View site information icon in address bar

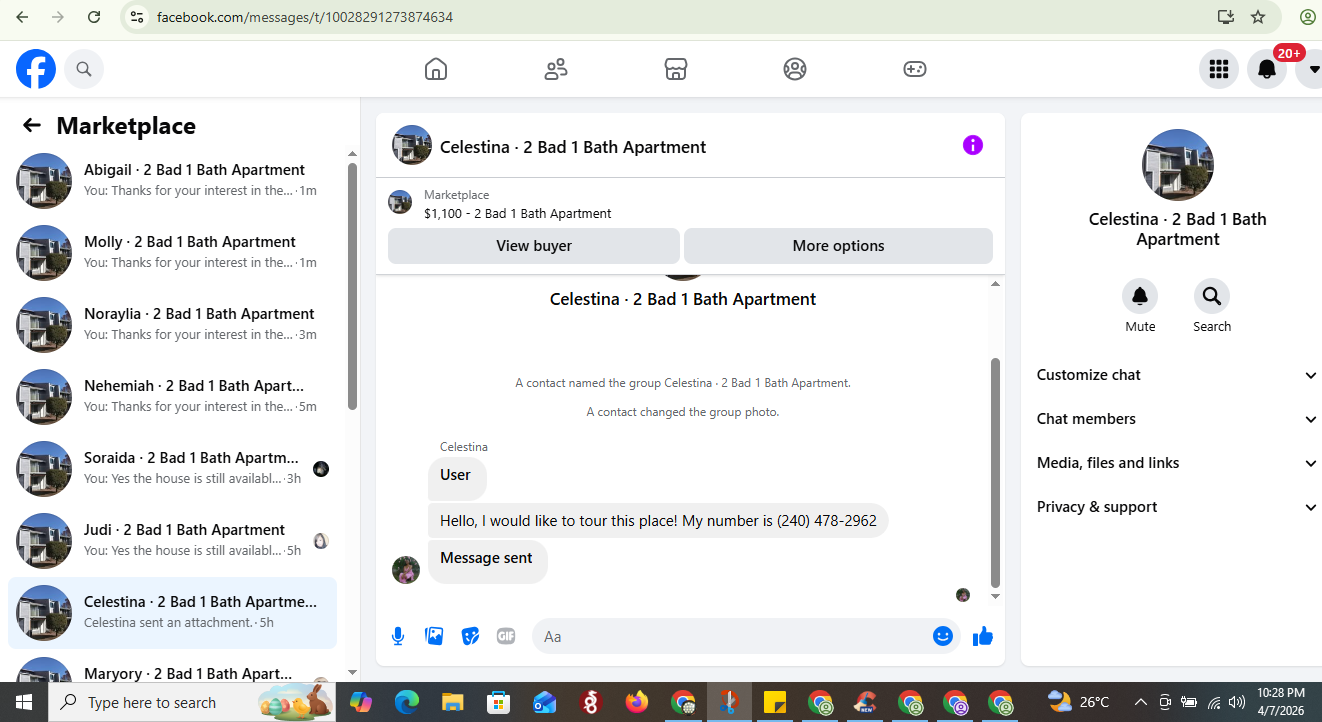[138, 17]
